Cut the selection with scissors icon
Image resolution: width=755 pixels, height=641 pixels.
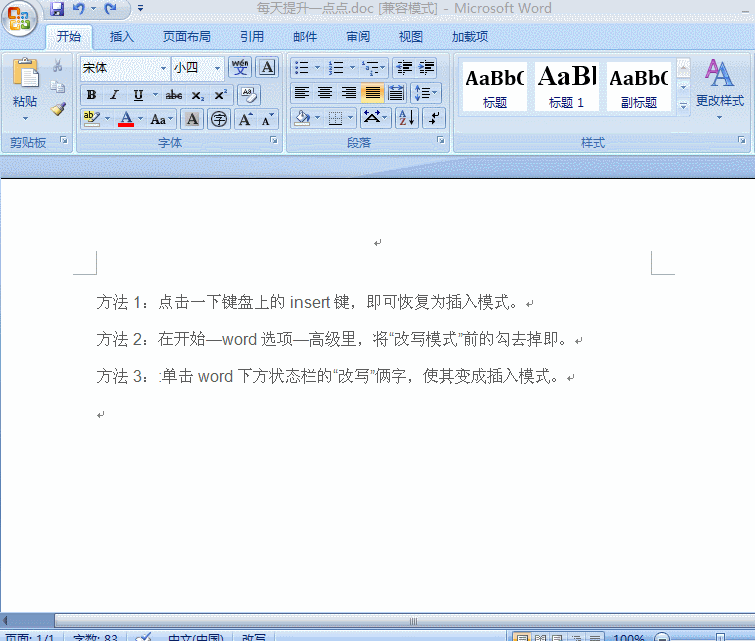(x=58, y=65)
